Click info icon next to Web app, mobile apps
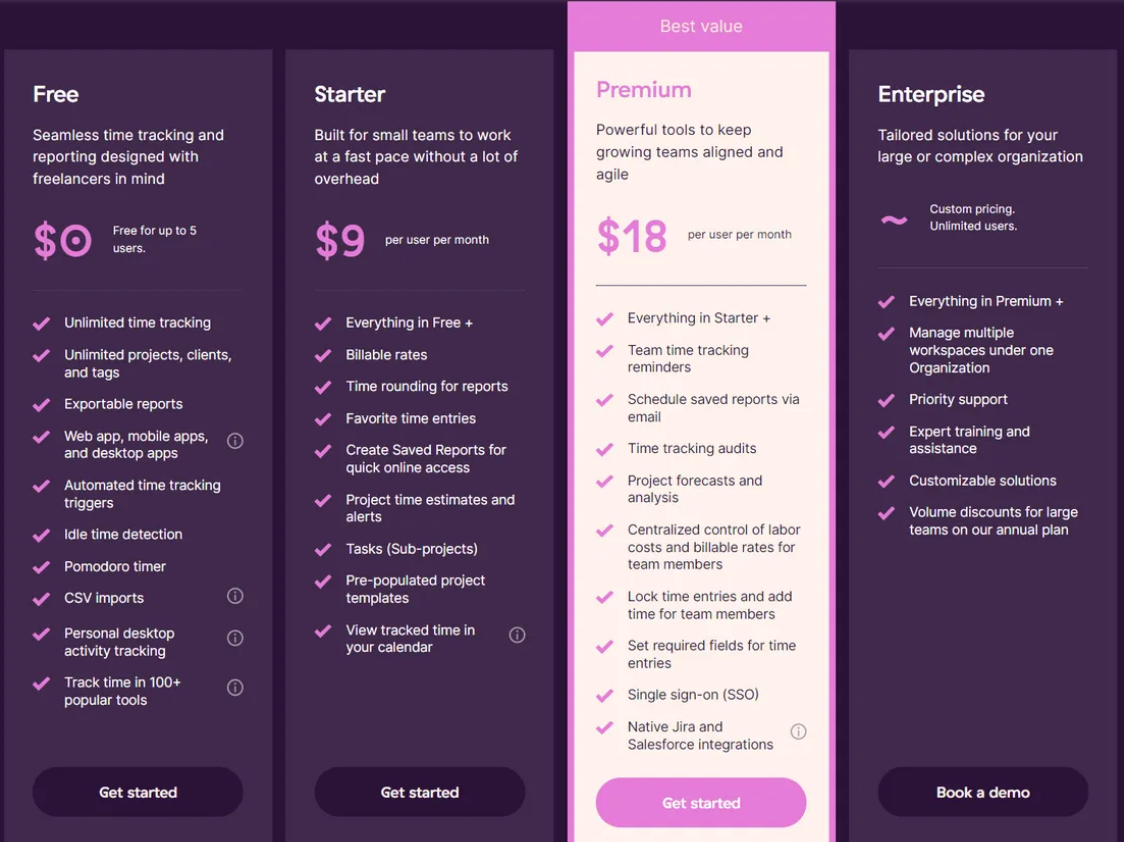Image resolution: width=1124 pixels, height=842 pixels. [x=235, y=441]
